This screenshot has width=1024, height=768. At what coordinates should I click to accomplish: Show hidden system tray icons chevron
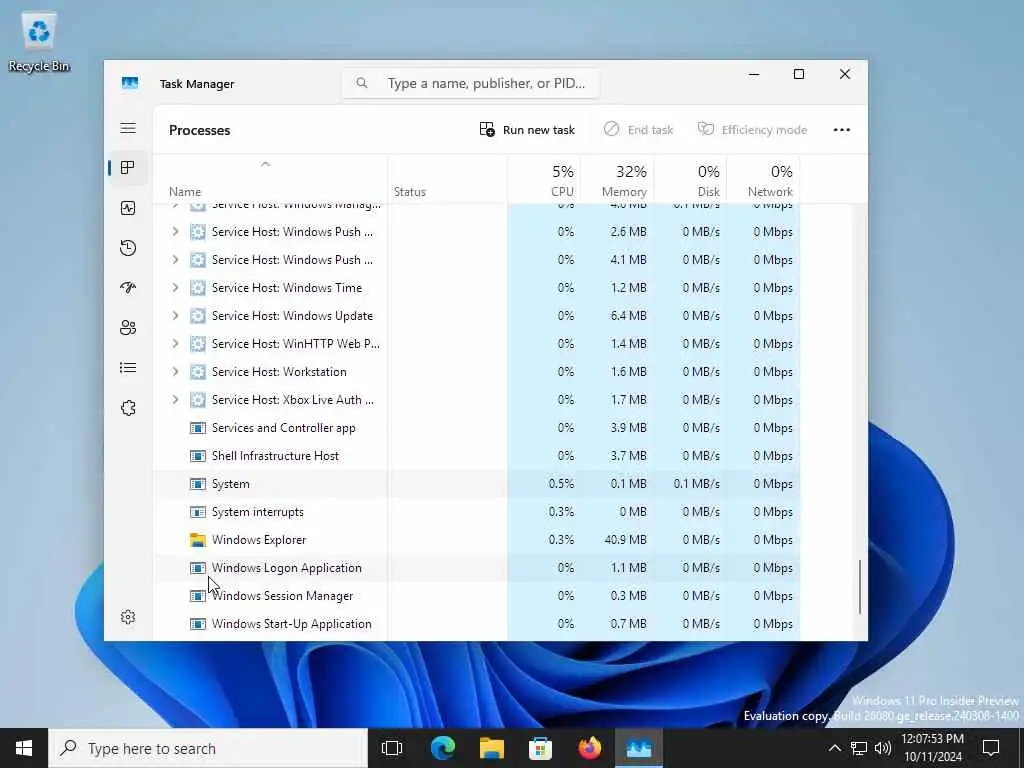pos(835,748)
